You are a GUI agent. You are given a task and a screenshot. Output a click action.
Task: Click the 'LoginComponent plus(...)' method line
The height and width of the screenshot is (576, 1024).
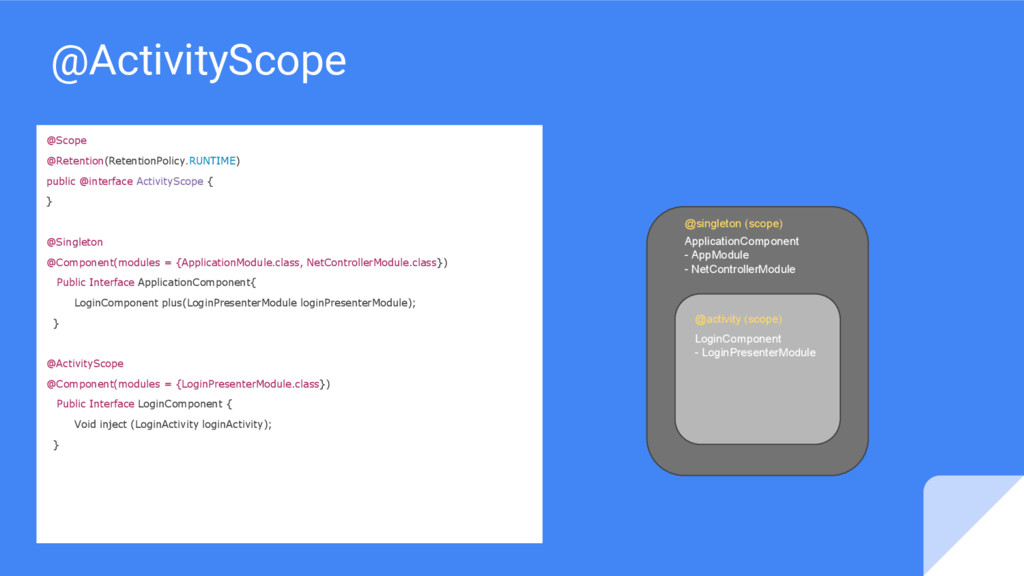pyautogui.click(x=245, y=303)
